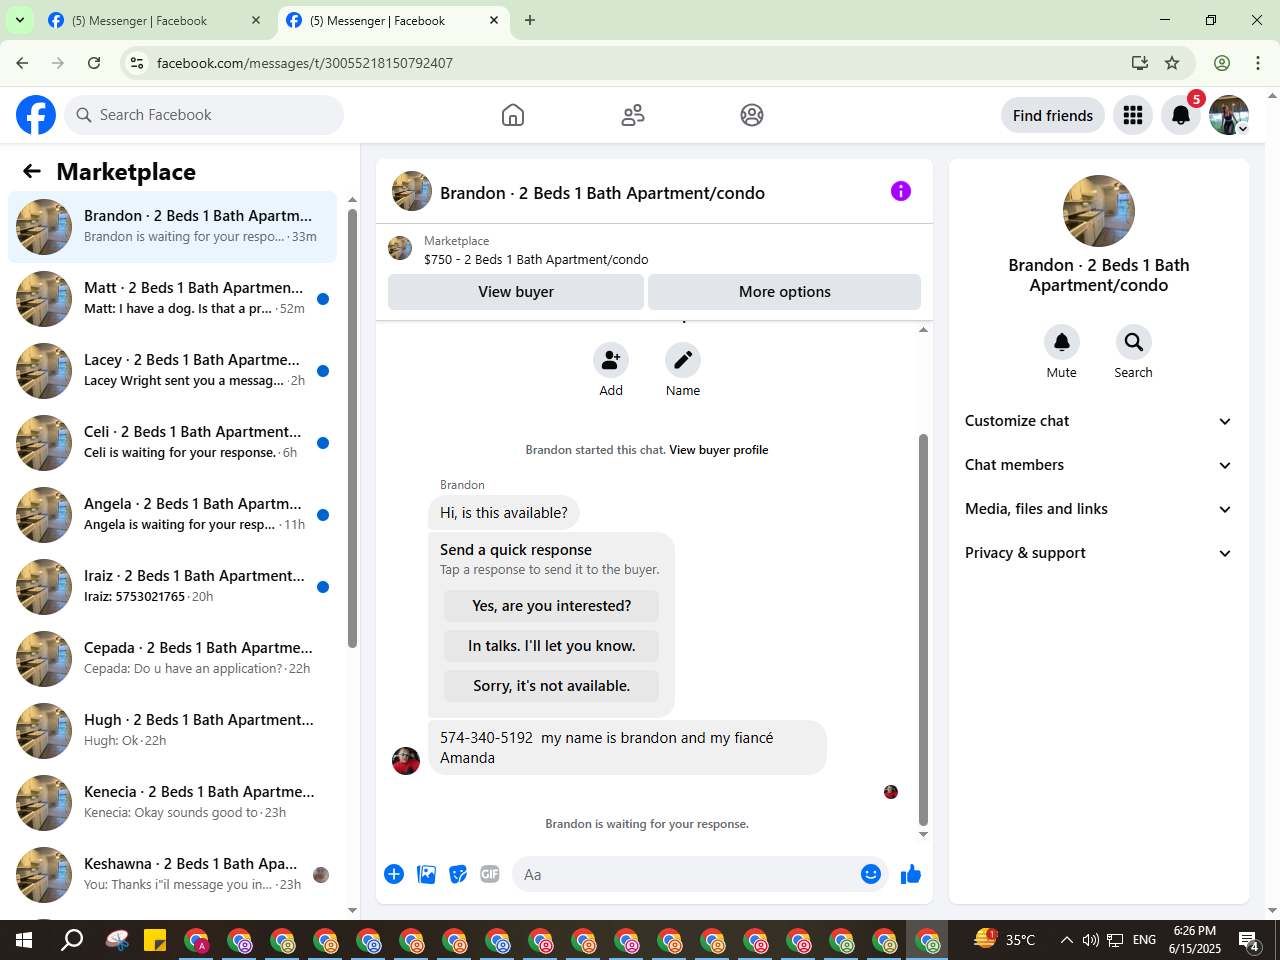Open the account profile picture menu
The width and height of the screenshot is (1280, 960).
(1229, 115)
